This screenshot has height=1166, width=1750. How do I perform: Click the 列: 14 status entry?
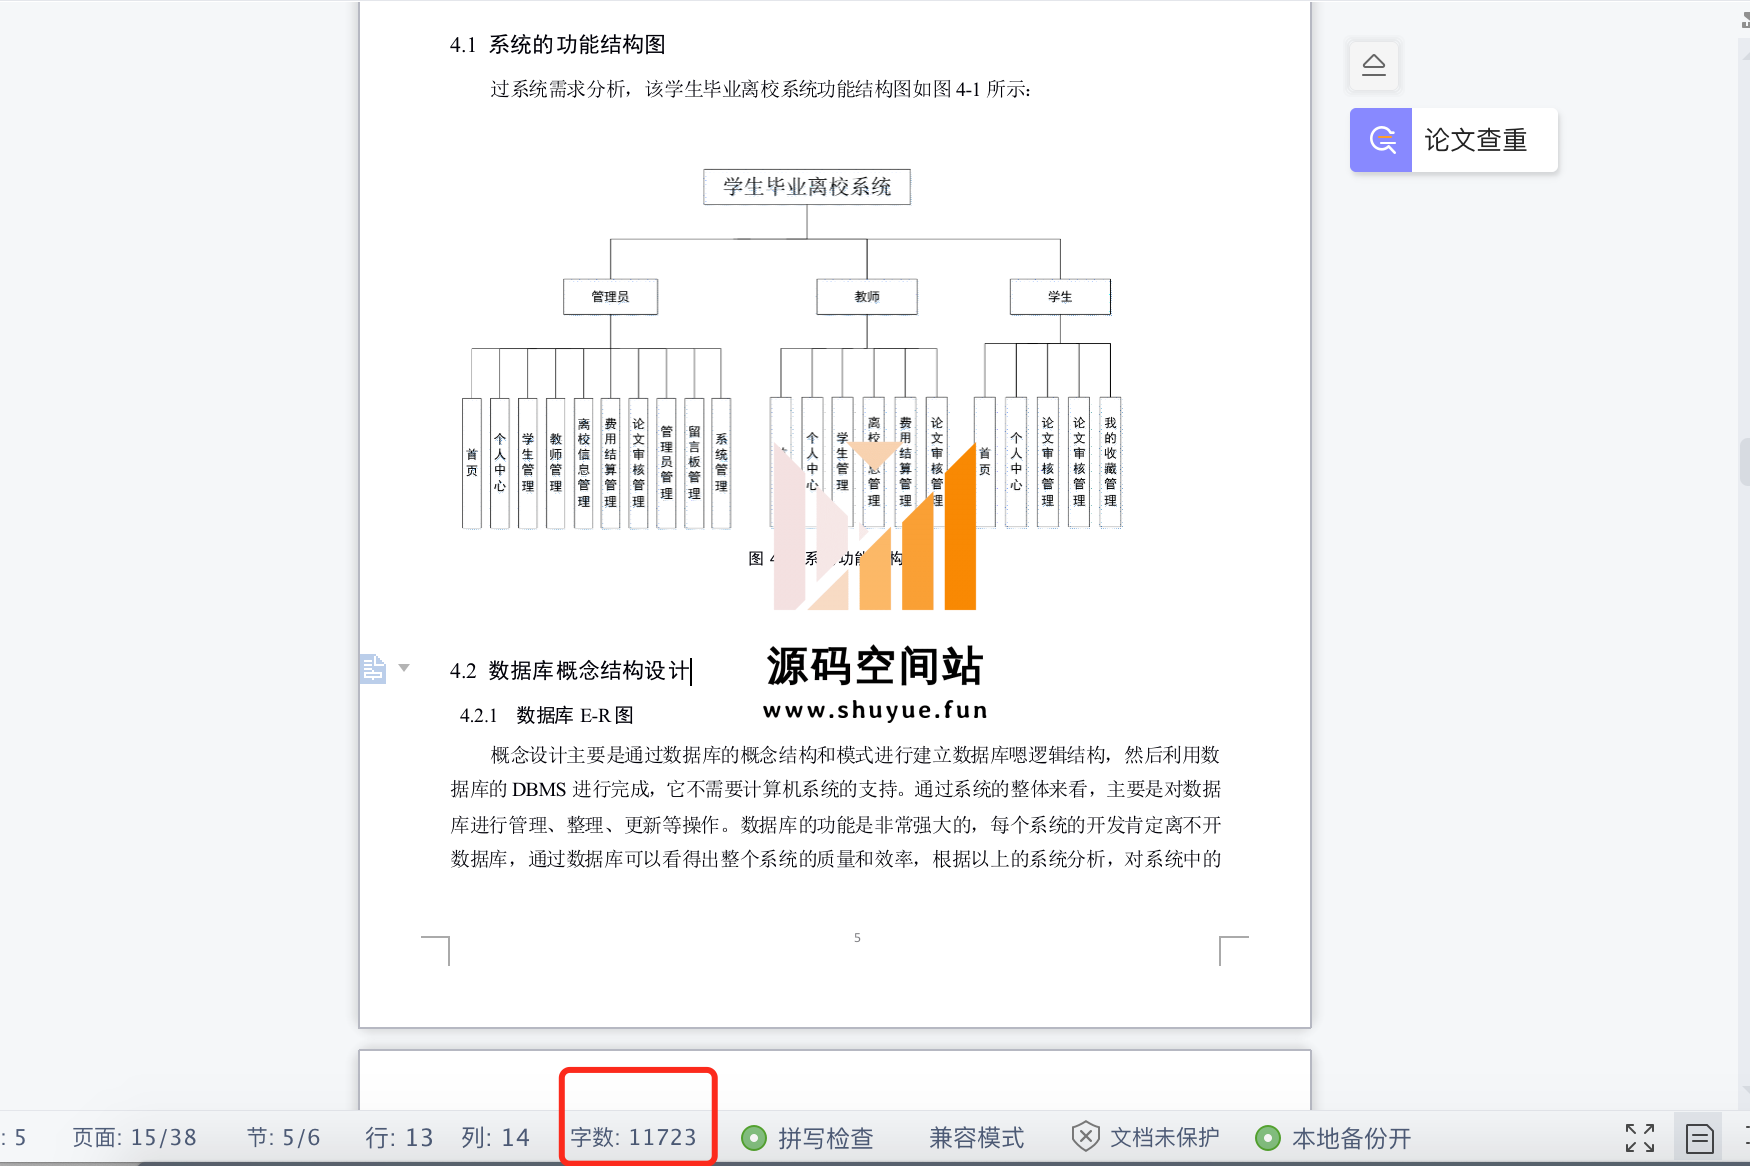pos(495,1138)
